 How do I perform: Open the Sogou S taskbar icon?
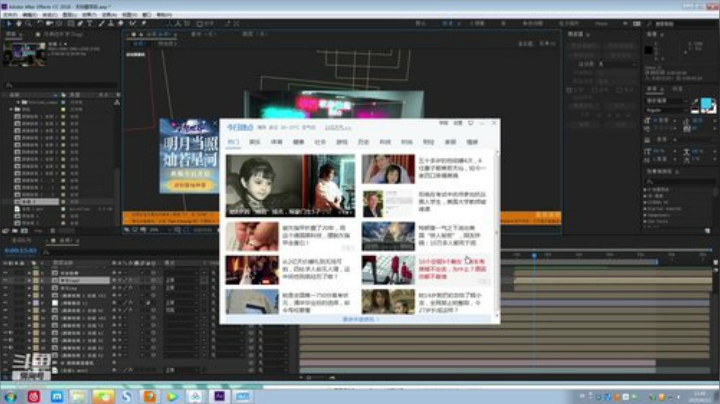[x=126, y=396]
